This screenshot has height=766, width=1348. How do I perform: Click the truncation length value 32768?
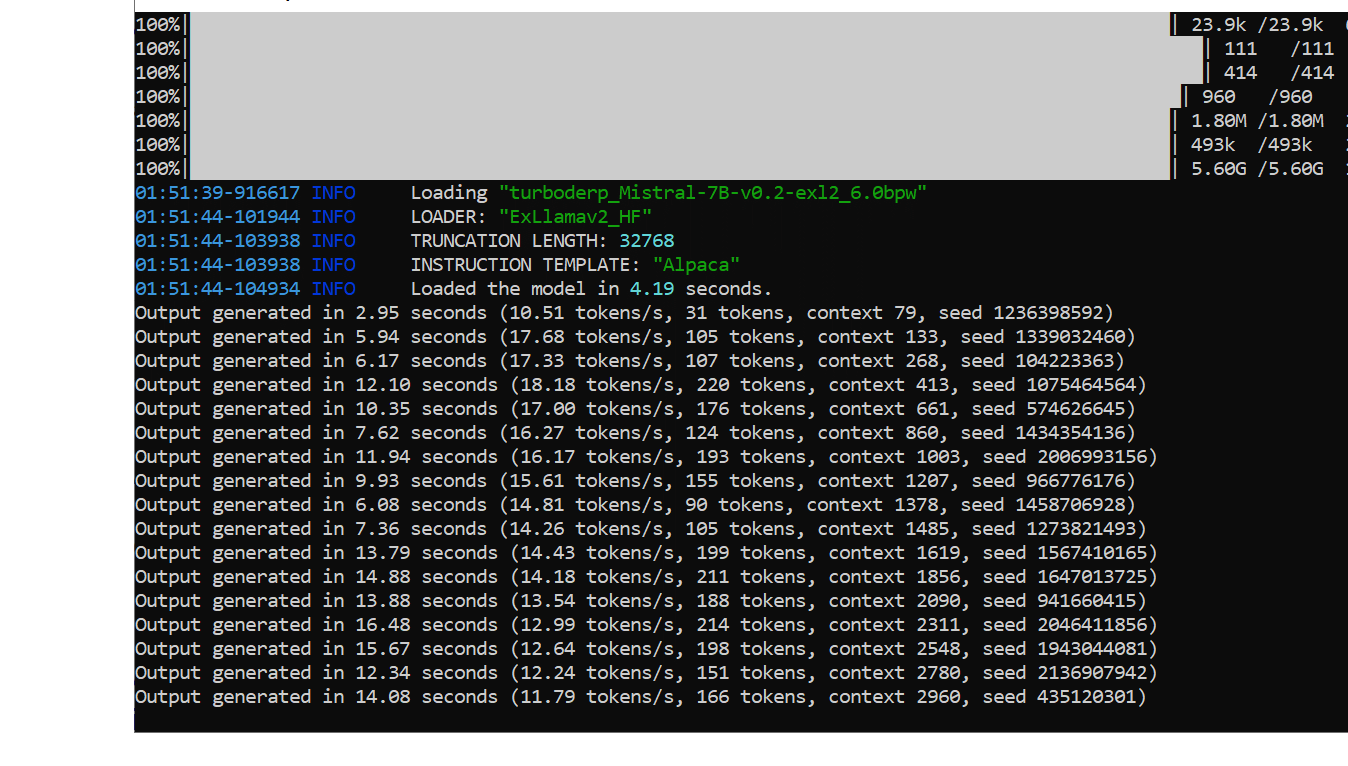tap(646, 241)
